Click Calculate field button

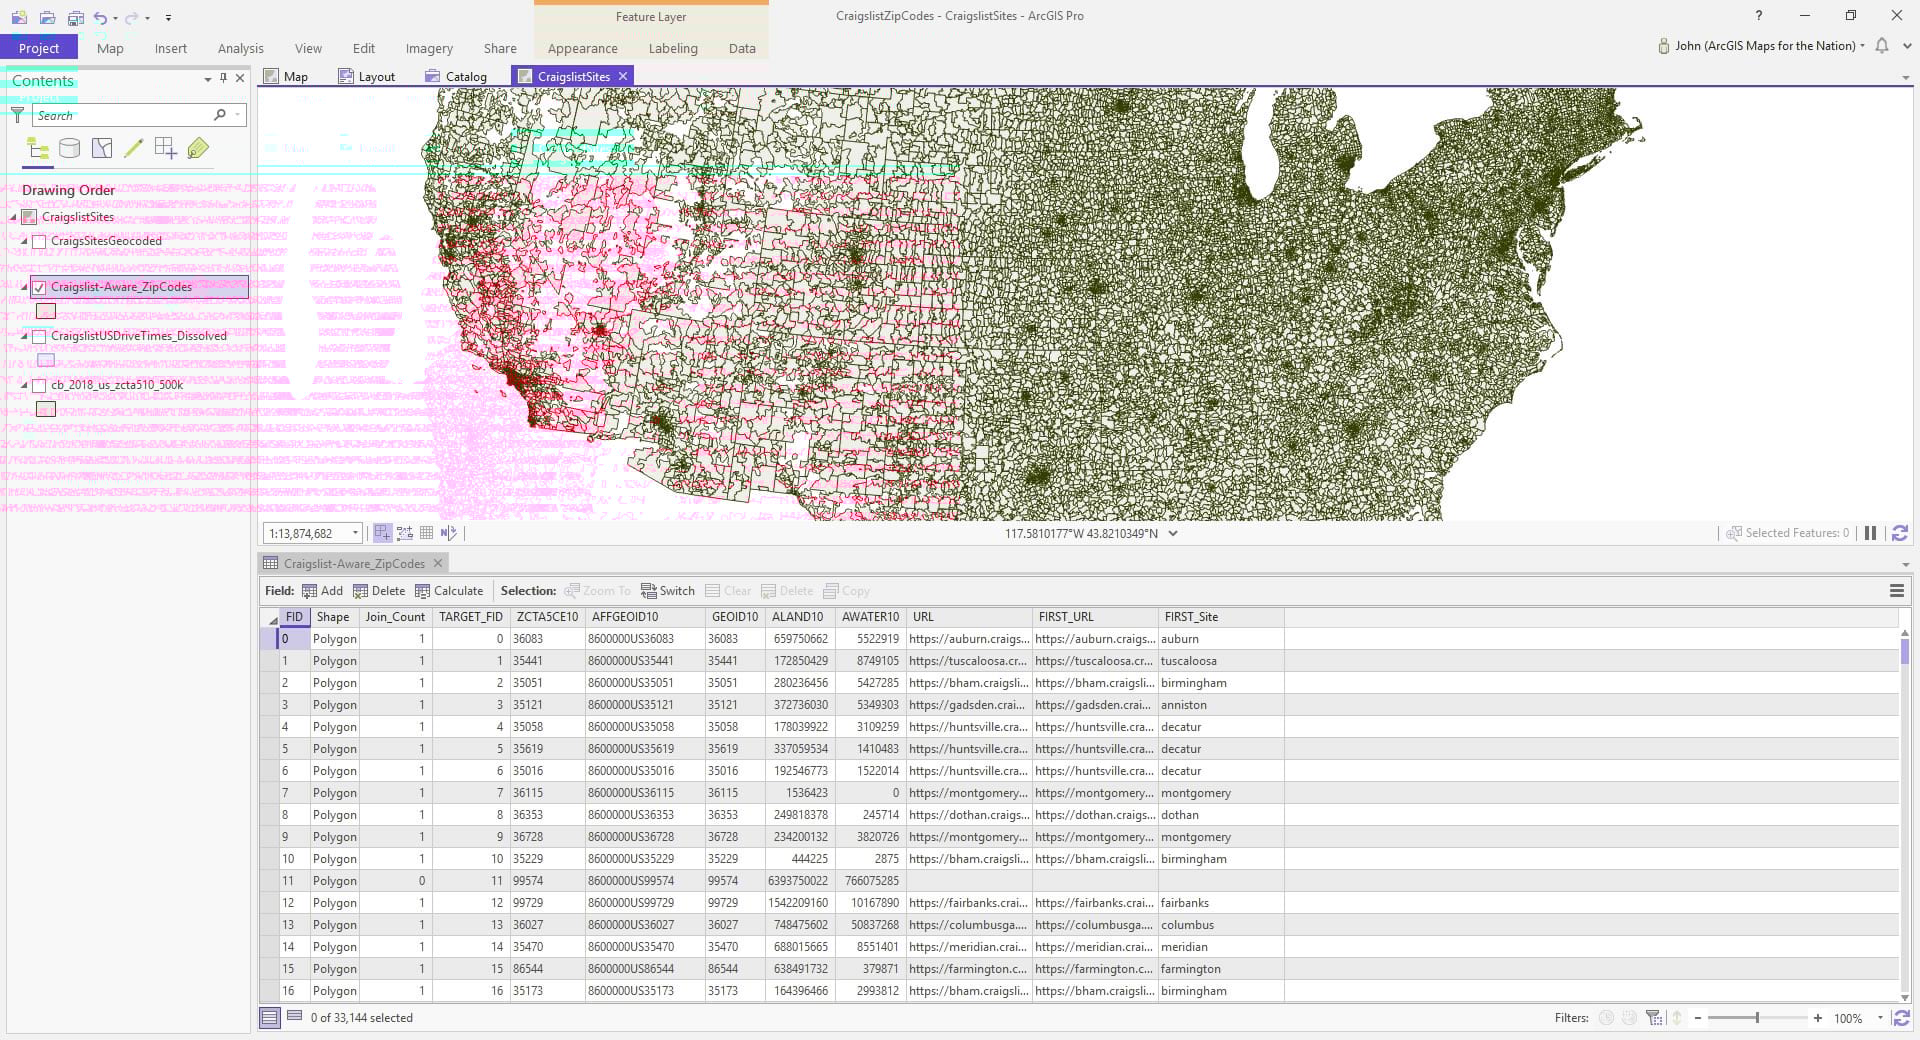click(x=449, y=591)
